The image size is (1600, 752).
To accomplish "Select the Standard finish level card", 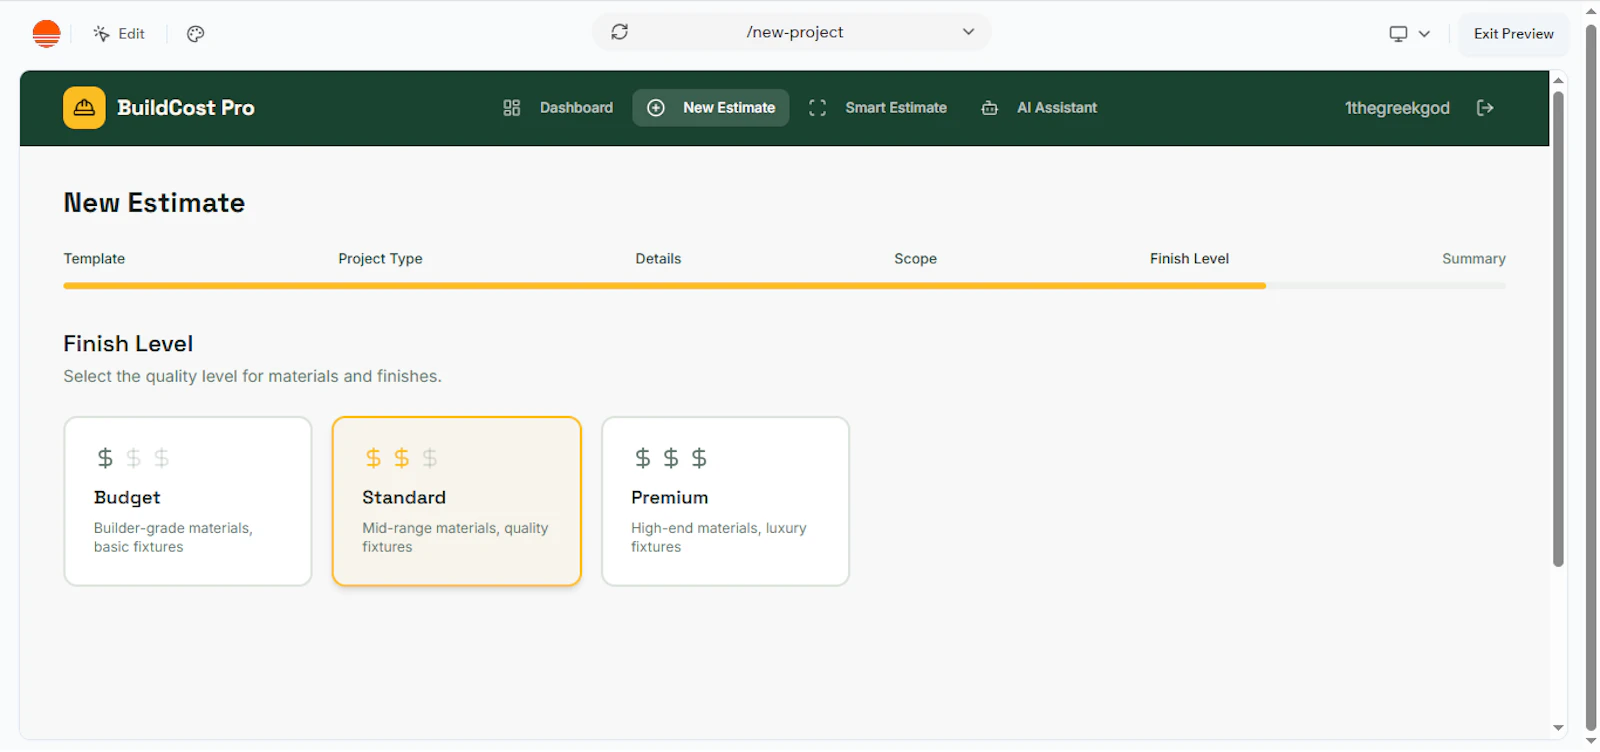I will [457, 501].
